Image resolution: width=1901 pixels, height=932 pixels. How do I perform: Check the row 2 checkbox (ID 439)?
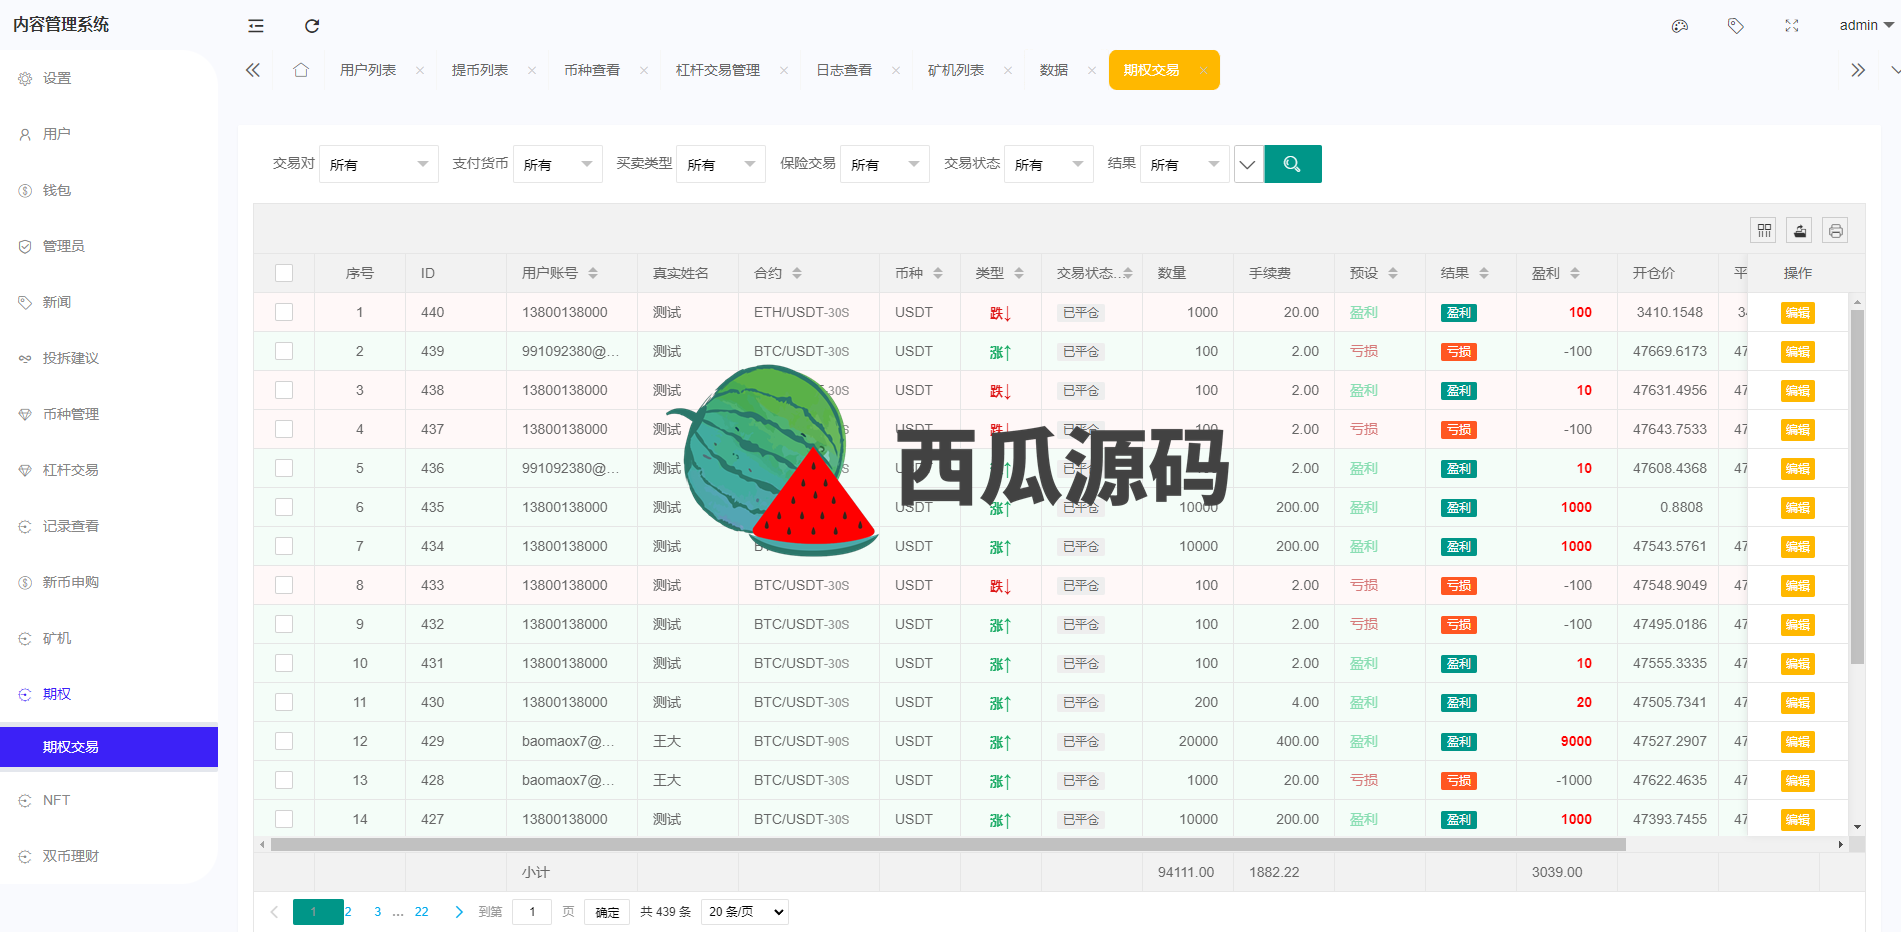pyautogui.click(x=284, y=351)
